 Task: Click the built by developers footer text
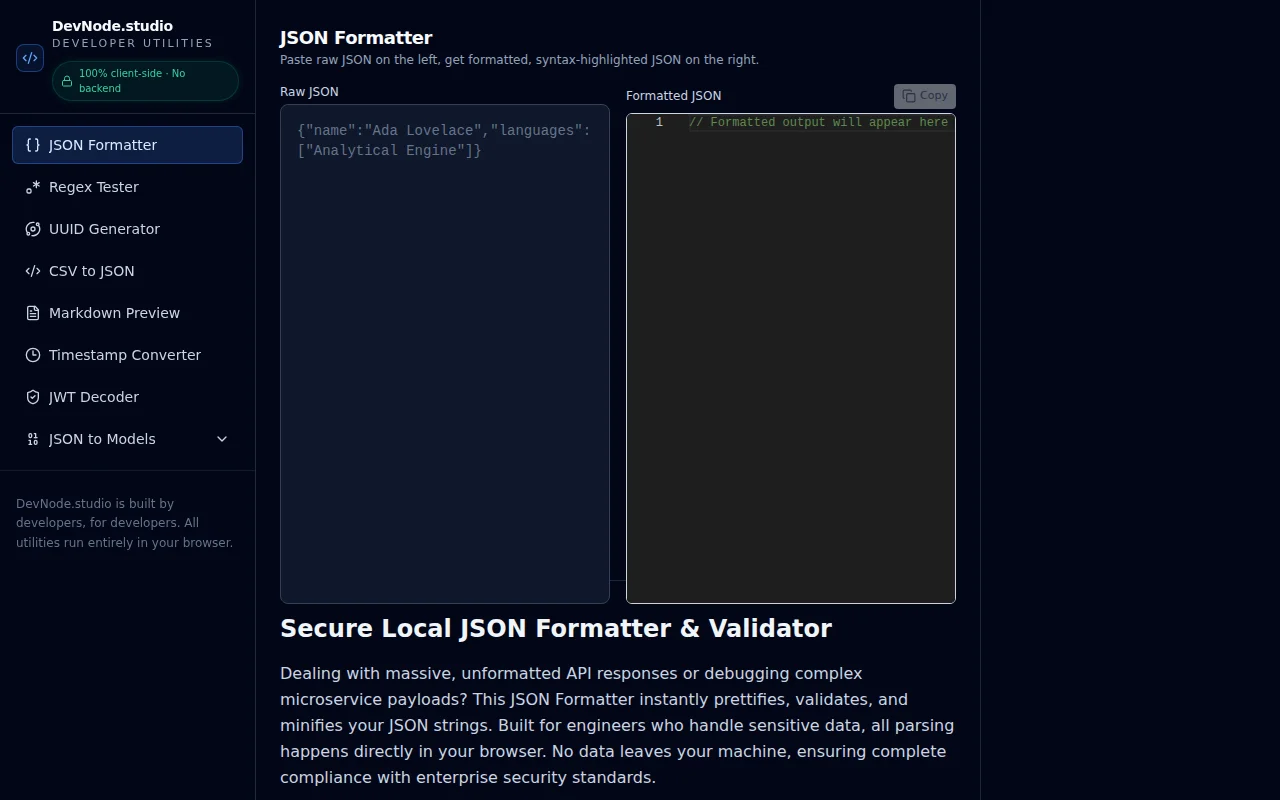click(x=125, y=523)
